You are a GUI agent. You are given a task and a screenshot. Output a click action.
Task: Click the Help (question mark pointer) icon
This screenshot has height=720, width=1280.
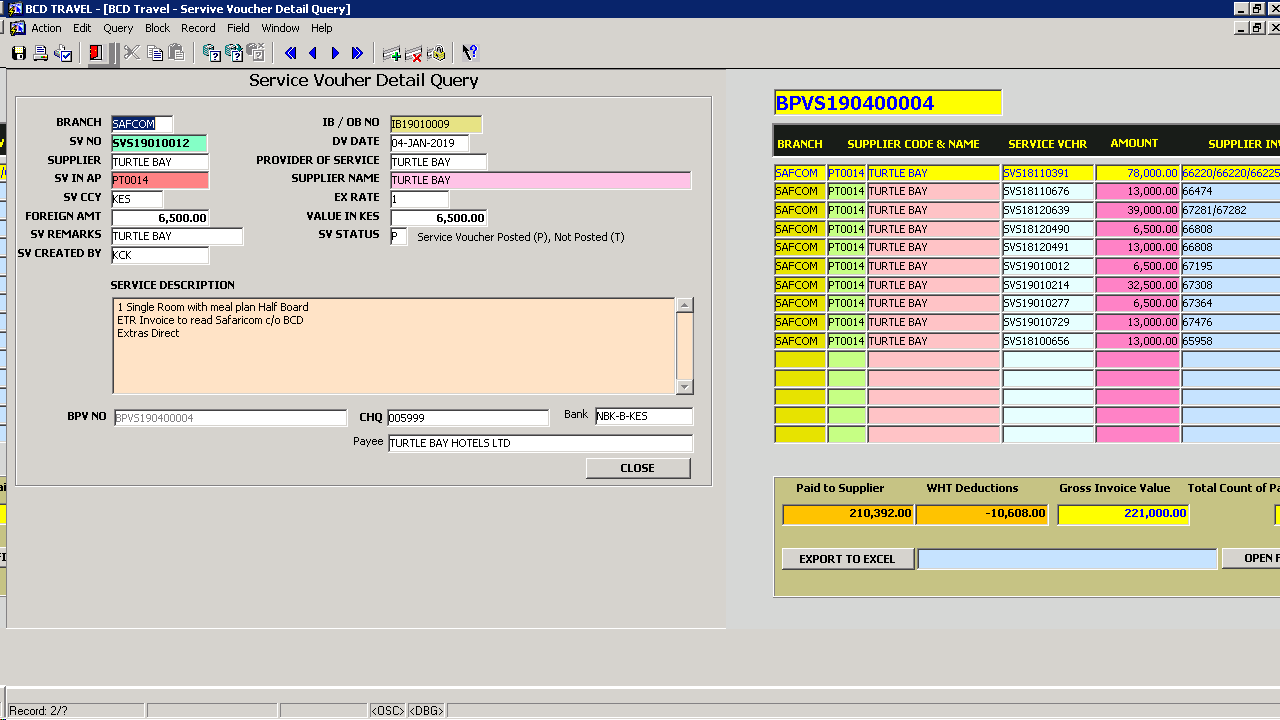click(470, 53)
